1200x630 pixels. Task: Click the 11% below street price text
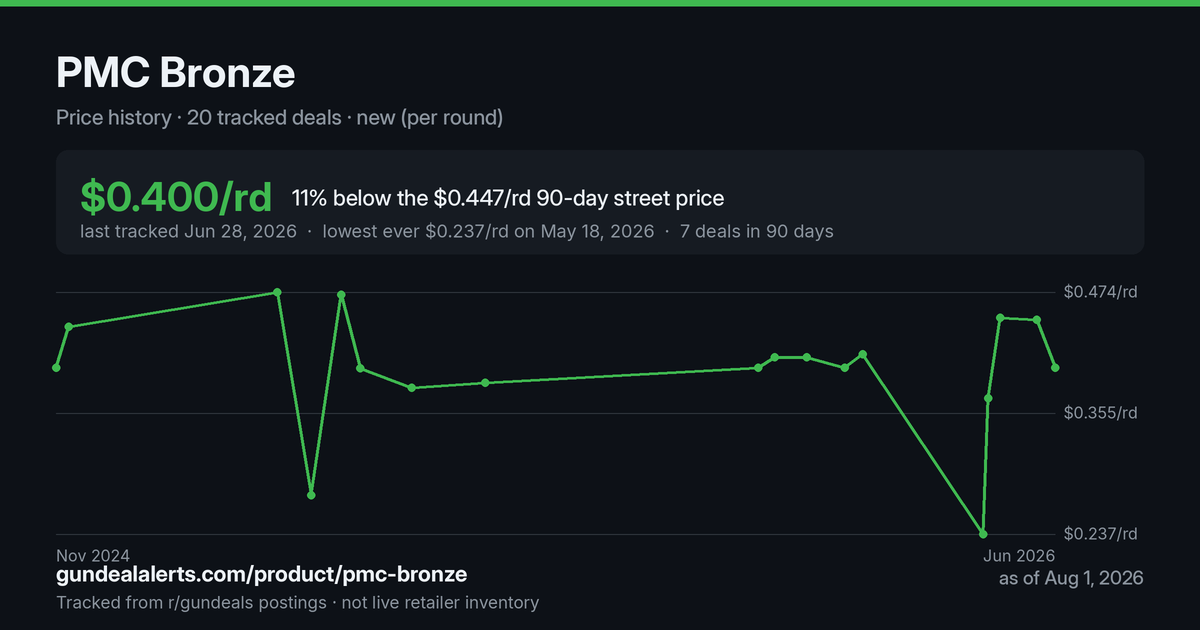click(x=508, y=198)
